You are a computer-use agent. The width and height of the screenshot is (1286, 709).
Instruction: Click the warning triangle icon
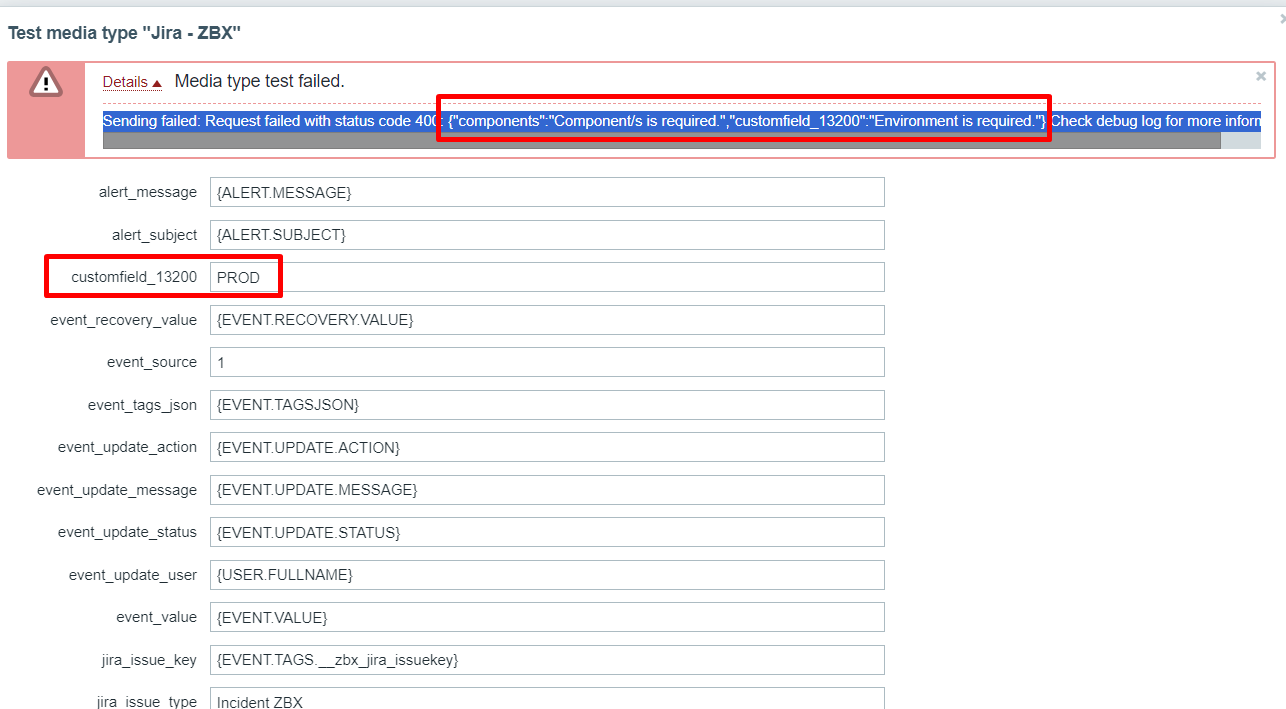(x=46, y=82)
